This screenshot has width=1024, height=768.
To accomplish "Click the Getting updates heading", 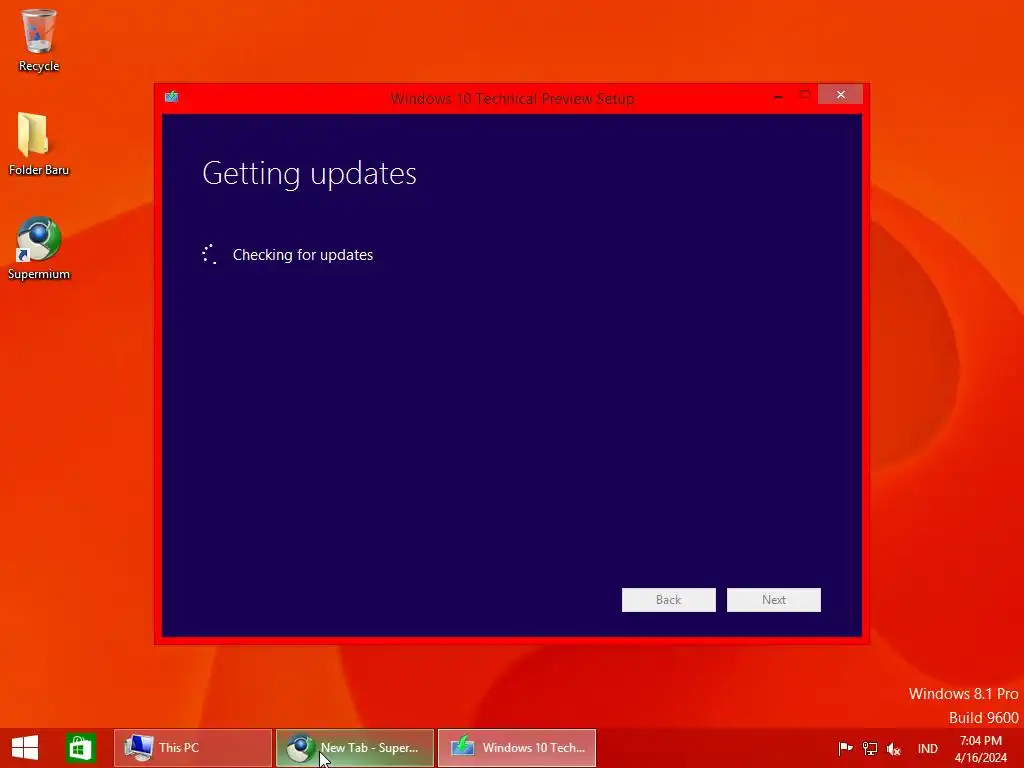I will [309, 173].
